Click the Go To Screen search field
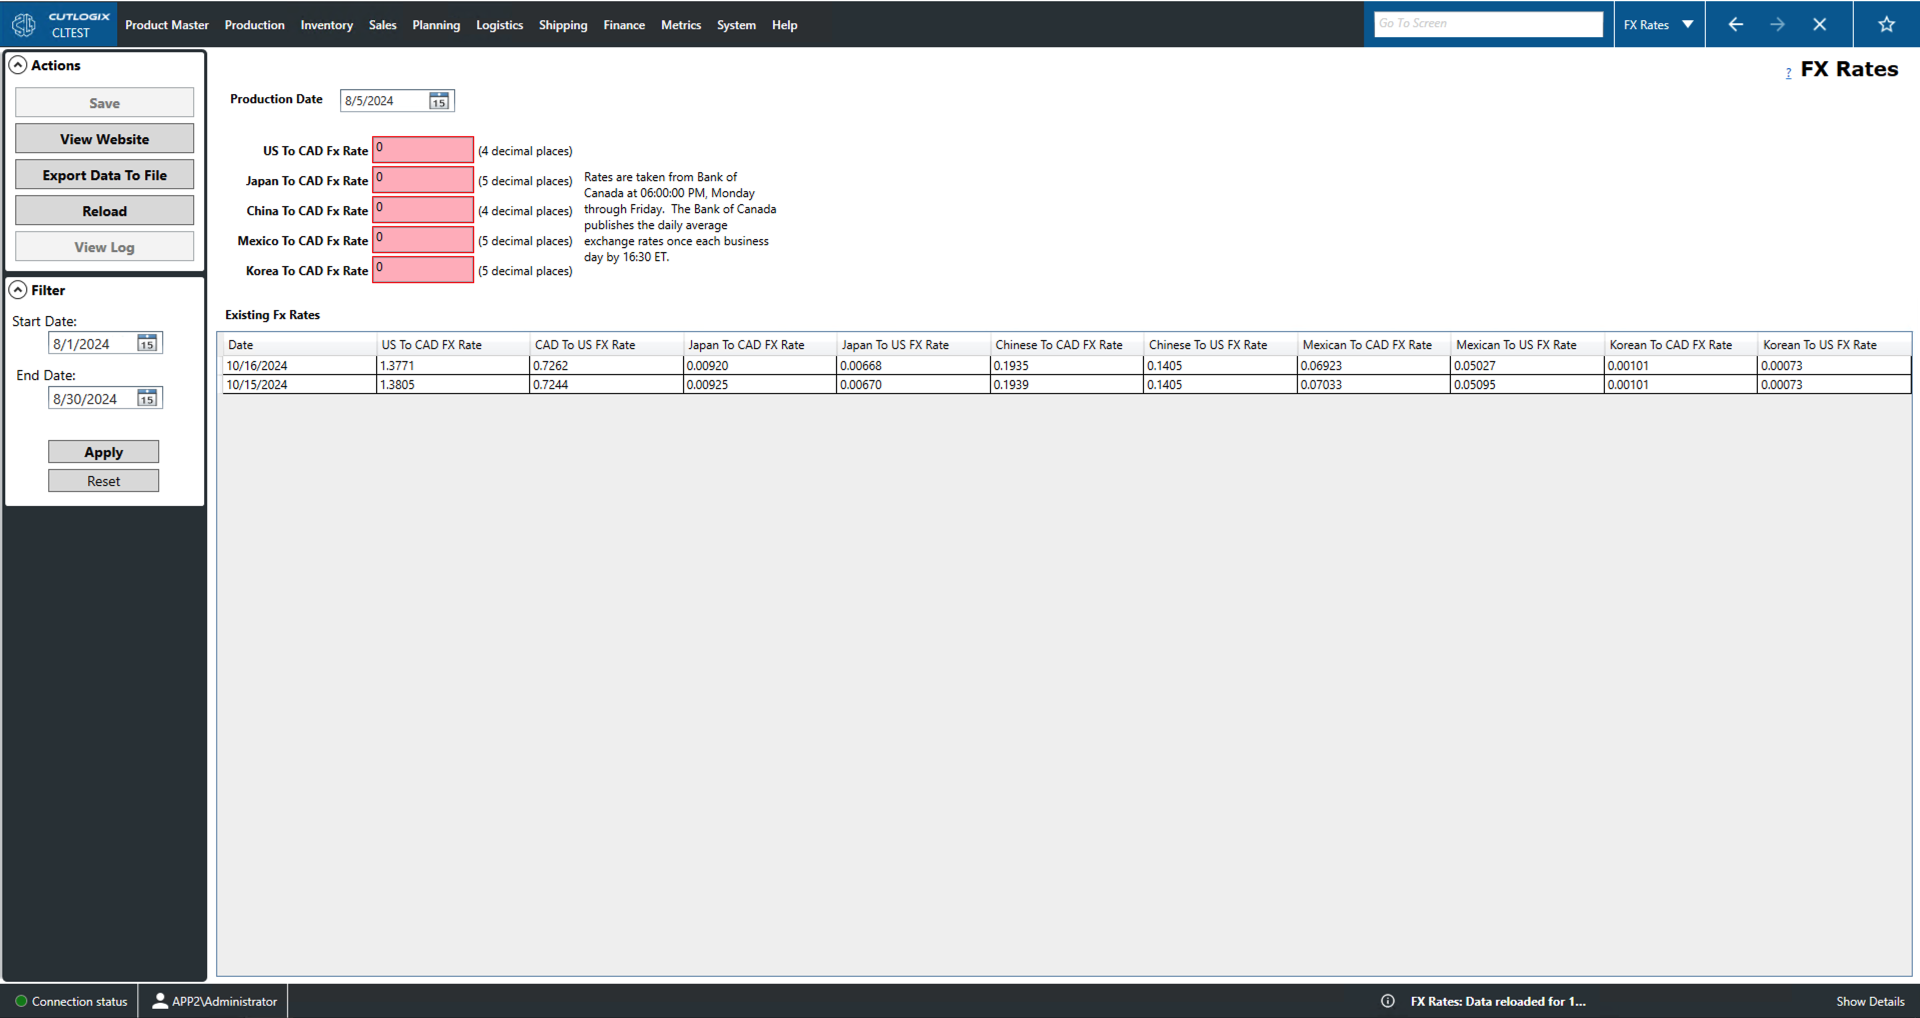 [x=1487, y=22]
